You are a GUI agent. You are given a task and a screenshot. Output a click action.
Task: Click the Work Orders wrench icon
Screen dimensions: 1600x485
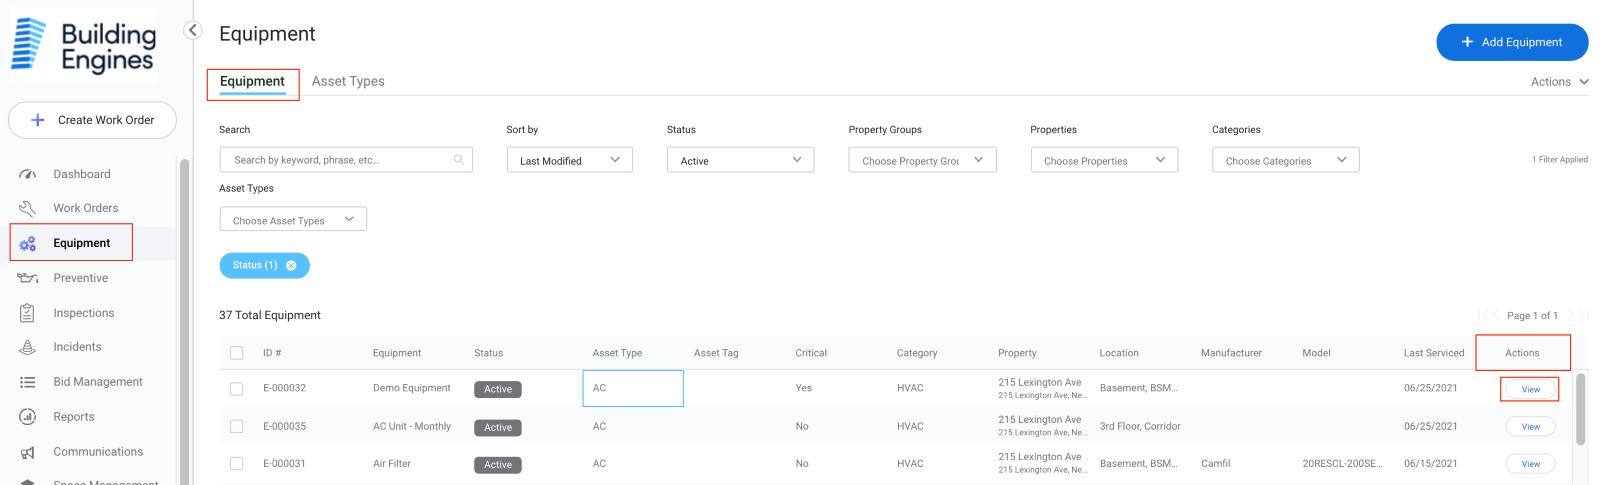coord(28,208)
